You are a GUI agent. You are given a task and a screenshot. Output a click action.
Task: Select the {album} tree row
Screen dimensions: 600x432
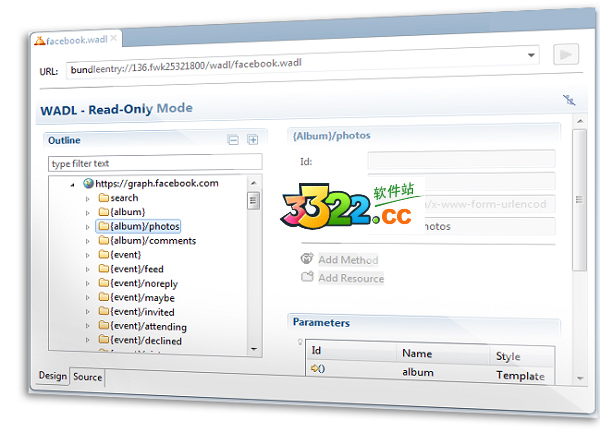pos(122,212)
